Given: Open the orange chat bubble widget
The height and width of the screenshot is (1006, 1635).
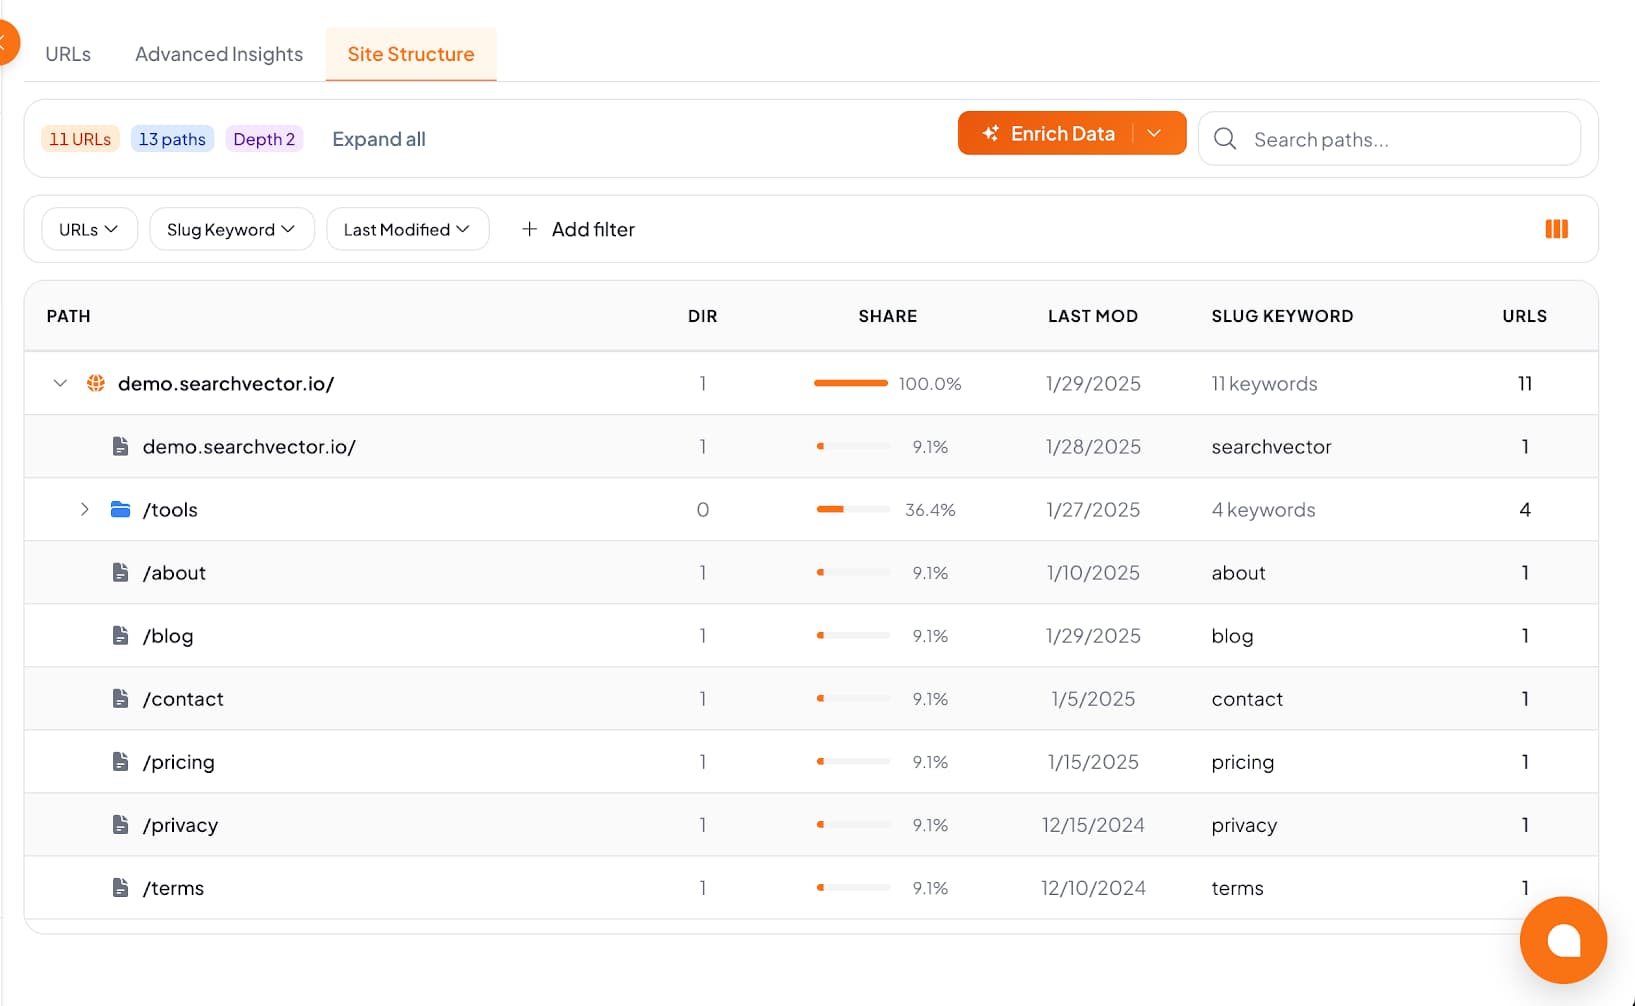Looking at the screenshot, I should click(x=1563, y=940).
